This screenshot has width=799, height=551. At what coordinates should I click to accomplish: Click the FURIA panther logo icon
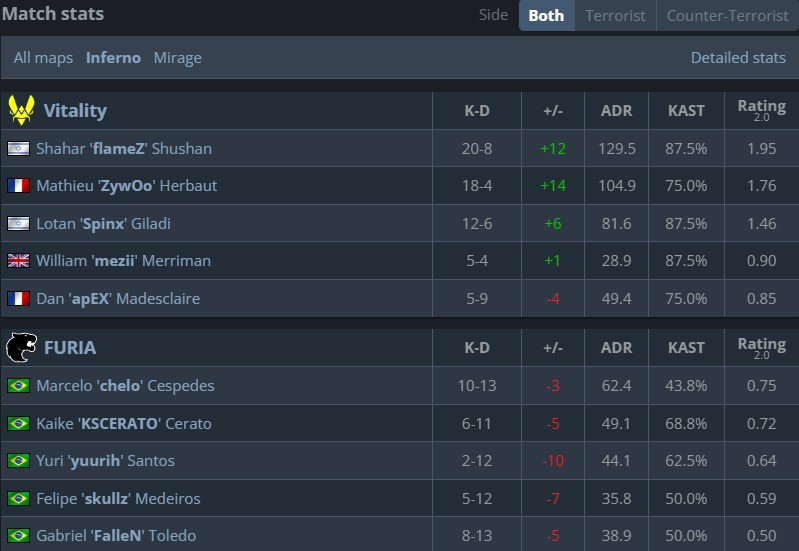pyautogui.click(x=21, y=347)
